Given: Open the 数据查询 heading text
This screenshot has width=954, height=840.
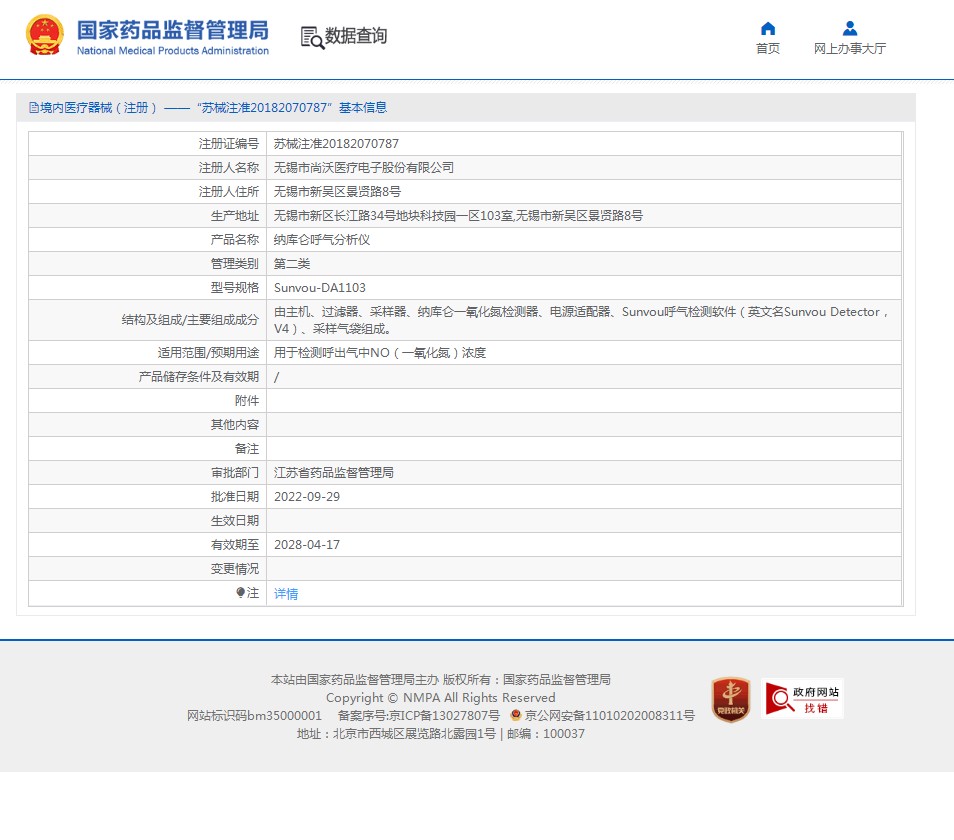Looking at the screenshot, I should click(356, 36).
